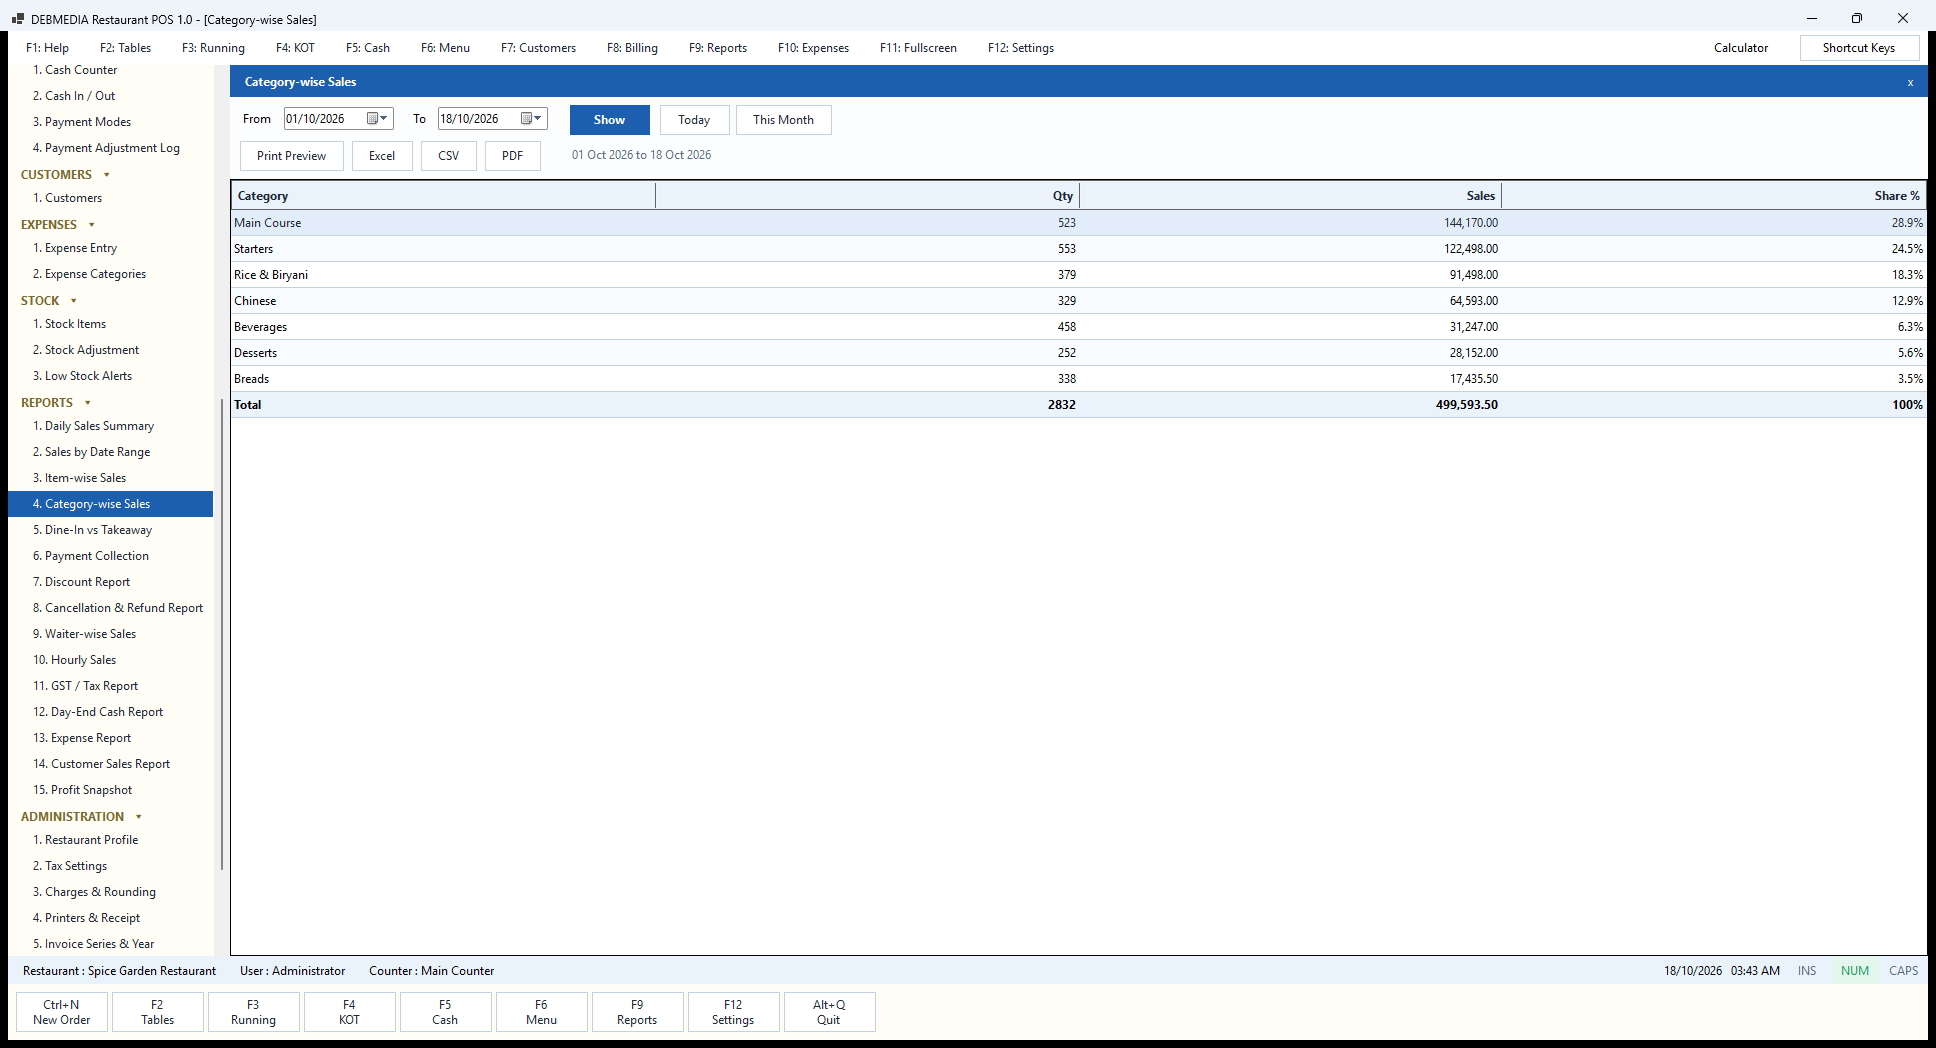Click the Alt+Q Quit button
Viewport: 1936px width, 1048px height.
click(x=829, y=1012)
